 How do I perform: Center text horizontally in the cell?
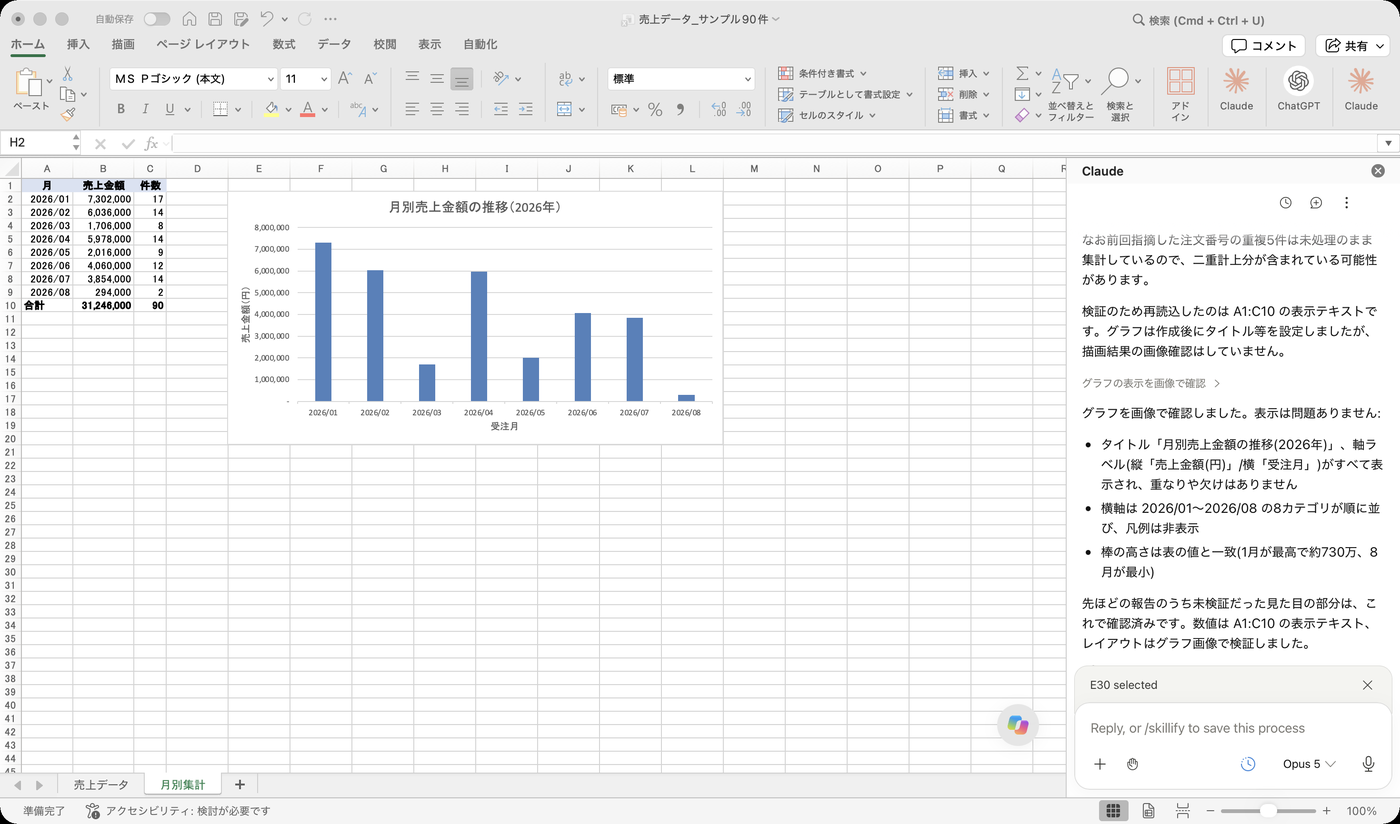point(437,109)
